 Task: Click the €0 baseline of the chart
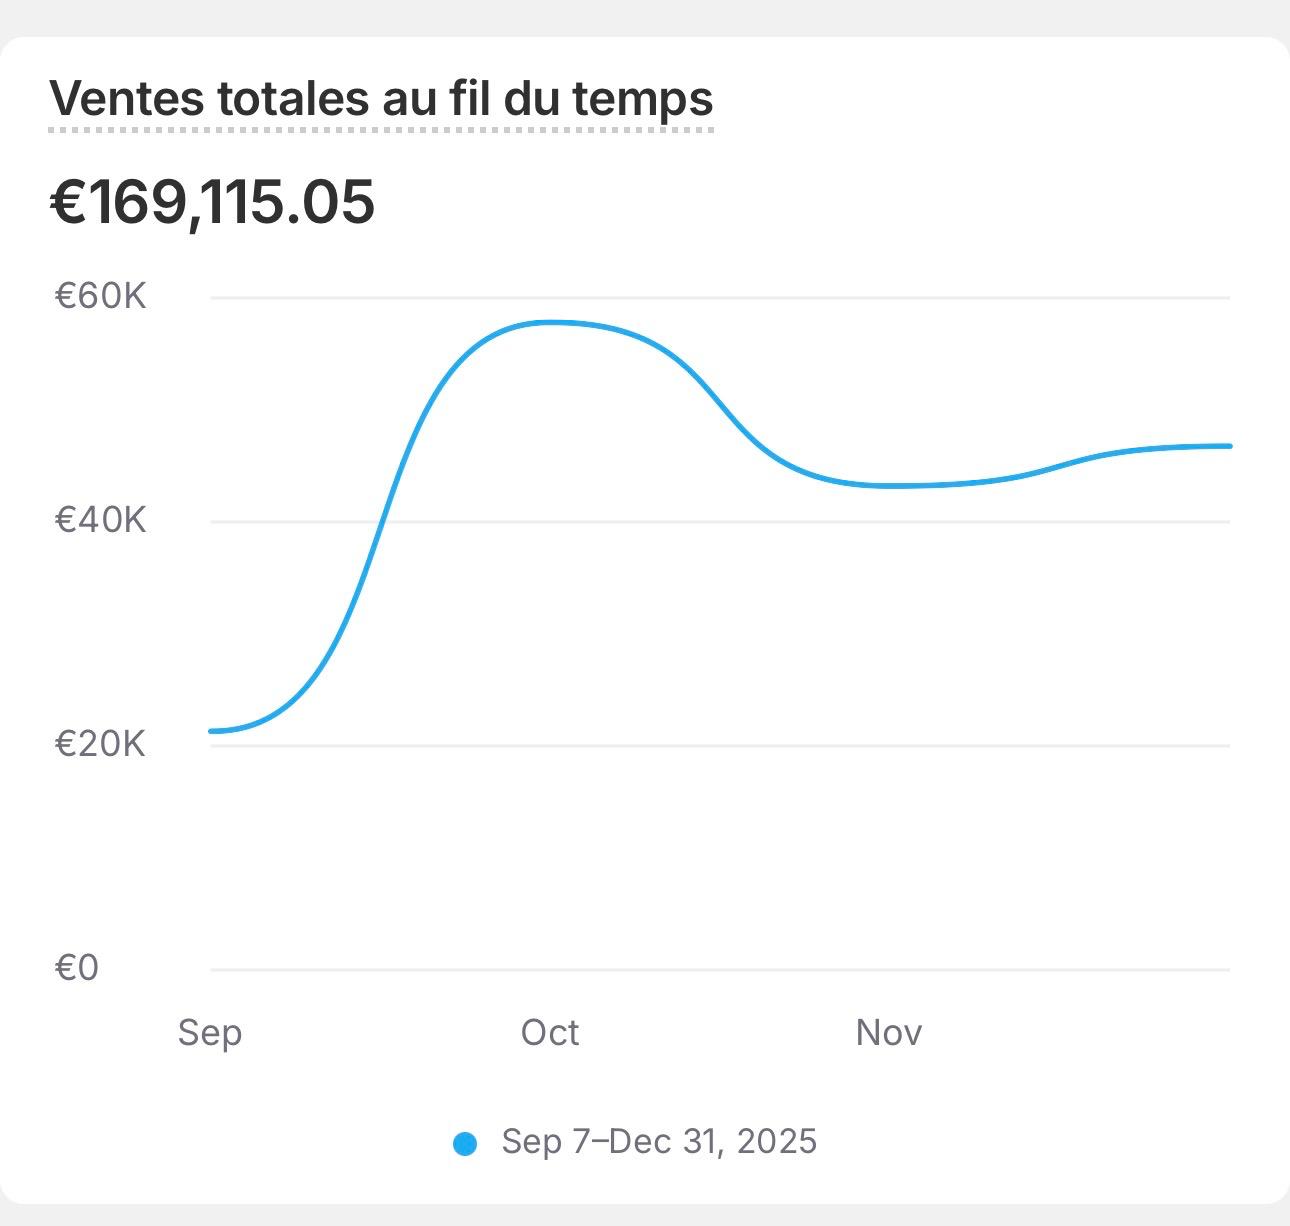click(x=720, y=969)
